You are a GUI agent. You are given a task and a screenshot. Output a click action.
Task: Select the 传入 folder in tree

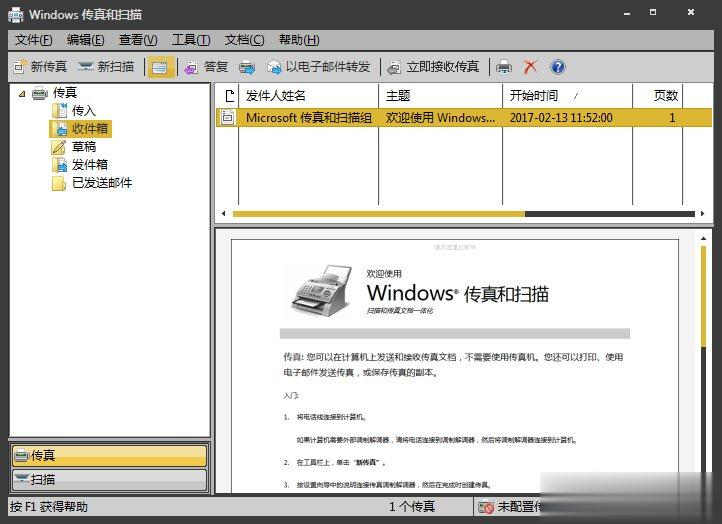tap(83, 111)
